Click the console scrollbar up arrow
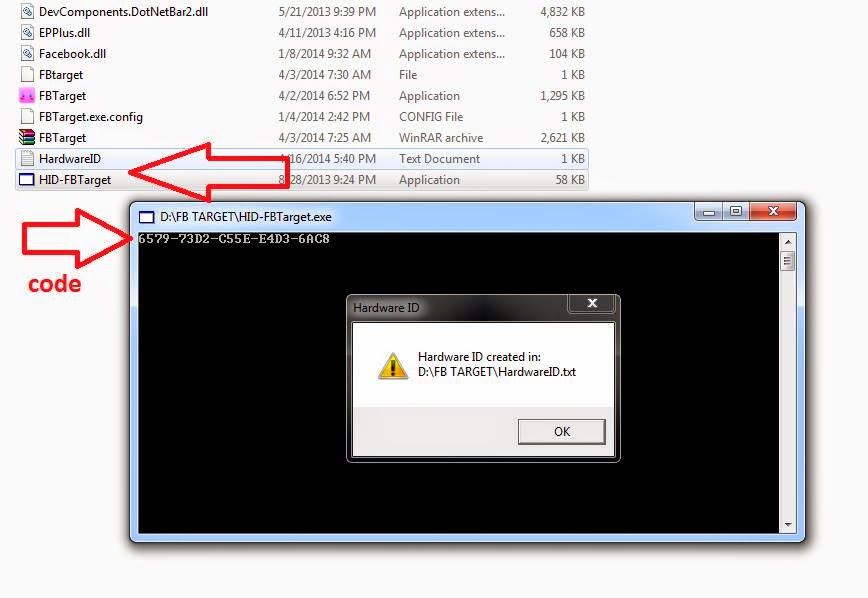Viewport: 868px width, 598px height. tap(788, 243)
